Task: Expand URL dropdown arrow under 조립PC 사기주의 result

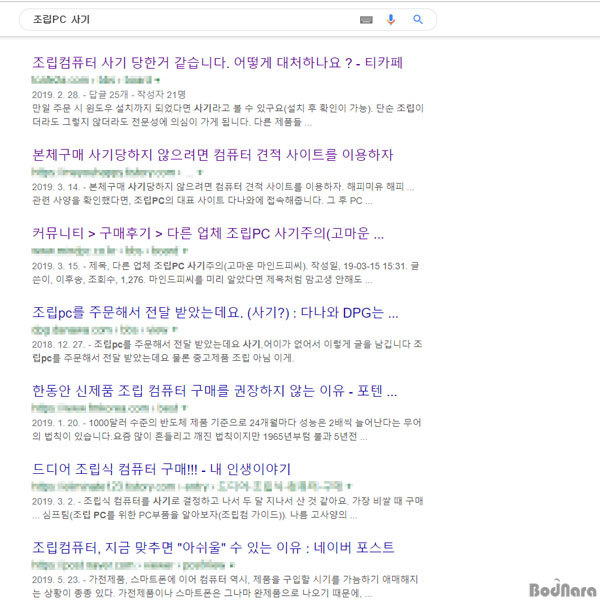Action: click(185, 251)
